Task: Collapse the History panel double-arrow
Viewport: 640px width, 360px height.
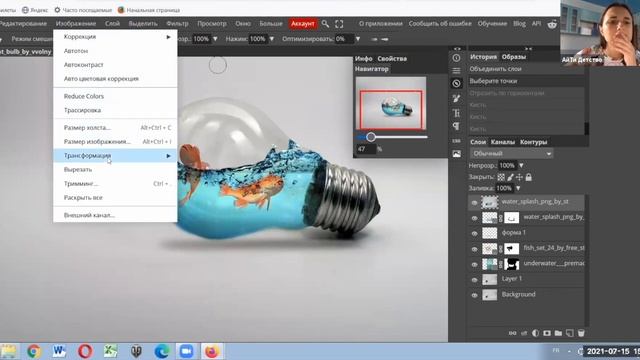Action: click(x=529, y=49)
